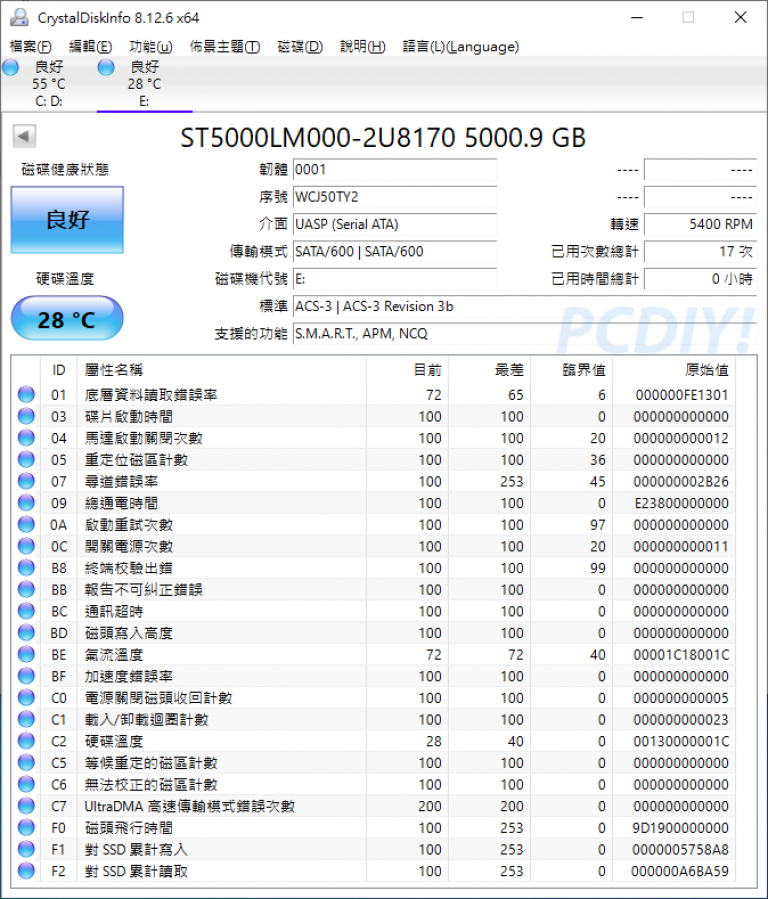Click the ID column header
Image resolution: width=768 pixels, height=899 pixels.
coord(58,370)
